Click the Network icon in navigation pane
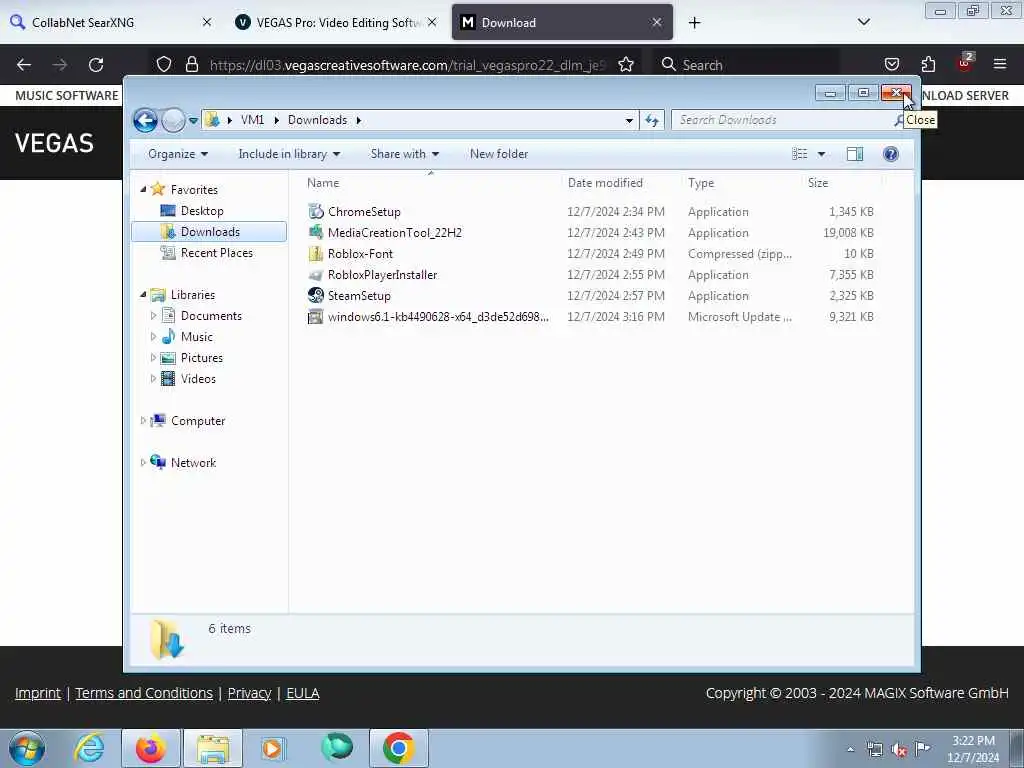Image resolution: width=1024 pixels, height=768 pixels. tap(158, 462)
